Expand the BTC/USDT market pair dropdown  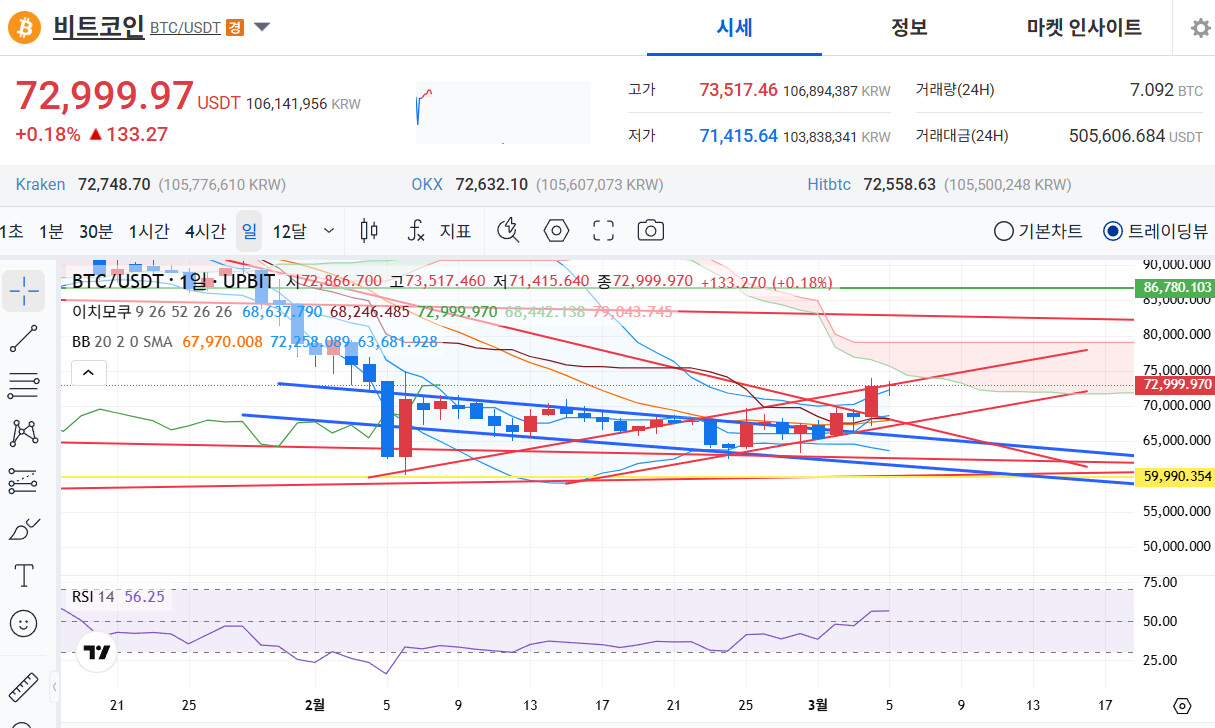[262, 27]
